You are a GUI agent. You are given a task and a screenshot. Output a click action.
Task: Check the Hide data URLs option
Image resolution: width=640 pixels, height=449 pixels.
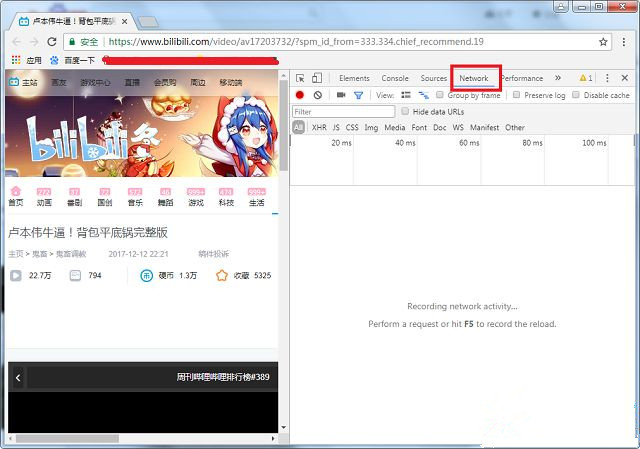(405, 111)
